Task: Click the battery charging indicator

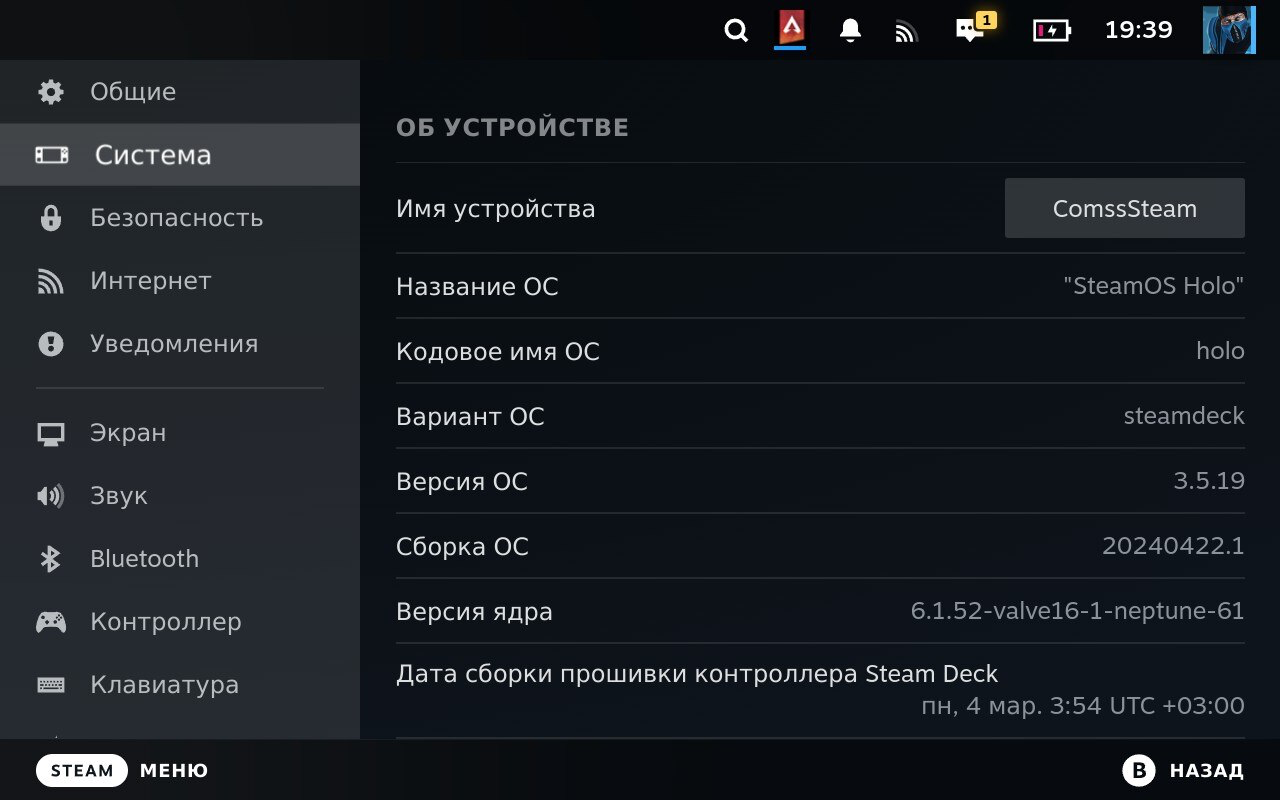Action: [1051, 31]
